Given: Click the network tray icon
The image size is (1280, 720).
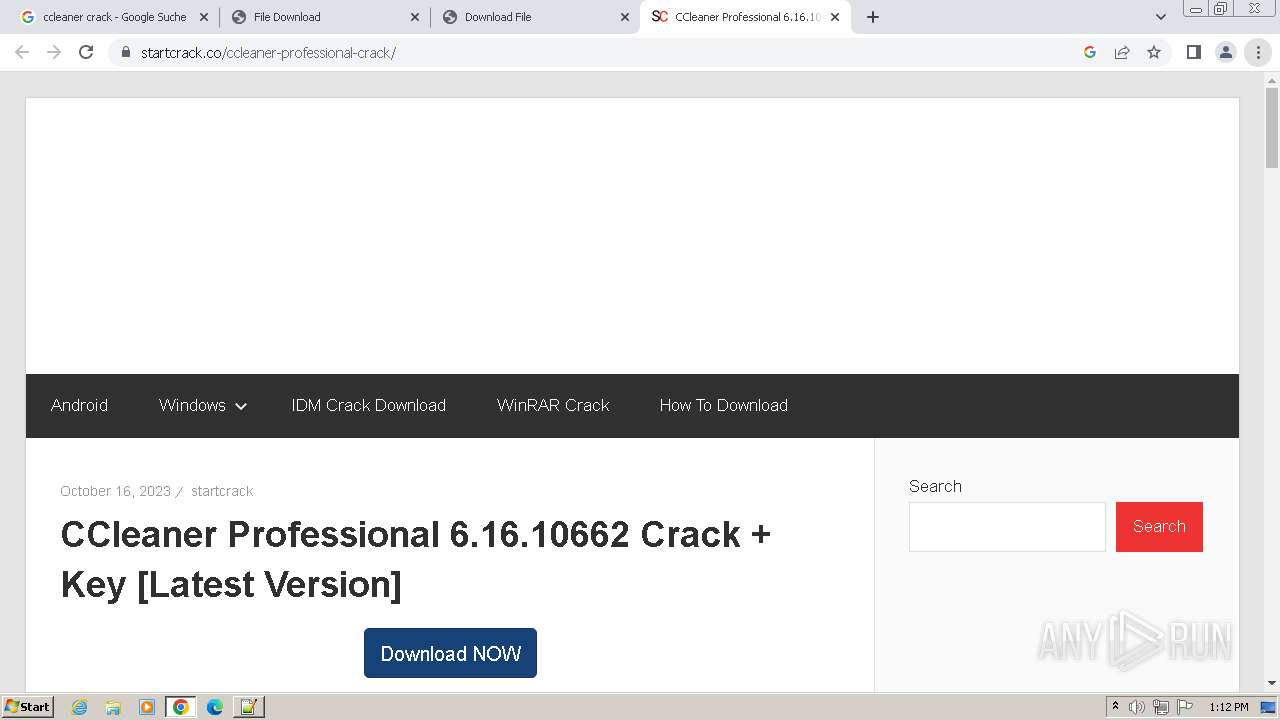Looking at the screenshot, I should [x=1161, y=707].
